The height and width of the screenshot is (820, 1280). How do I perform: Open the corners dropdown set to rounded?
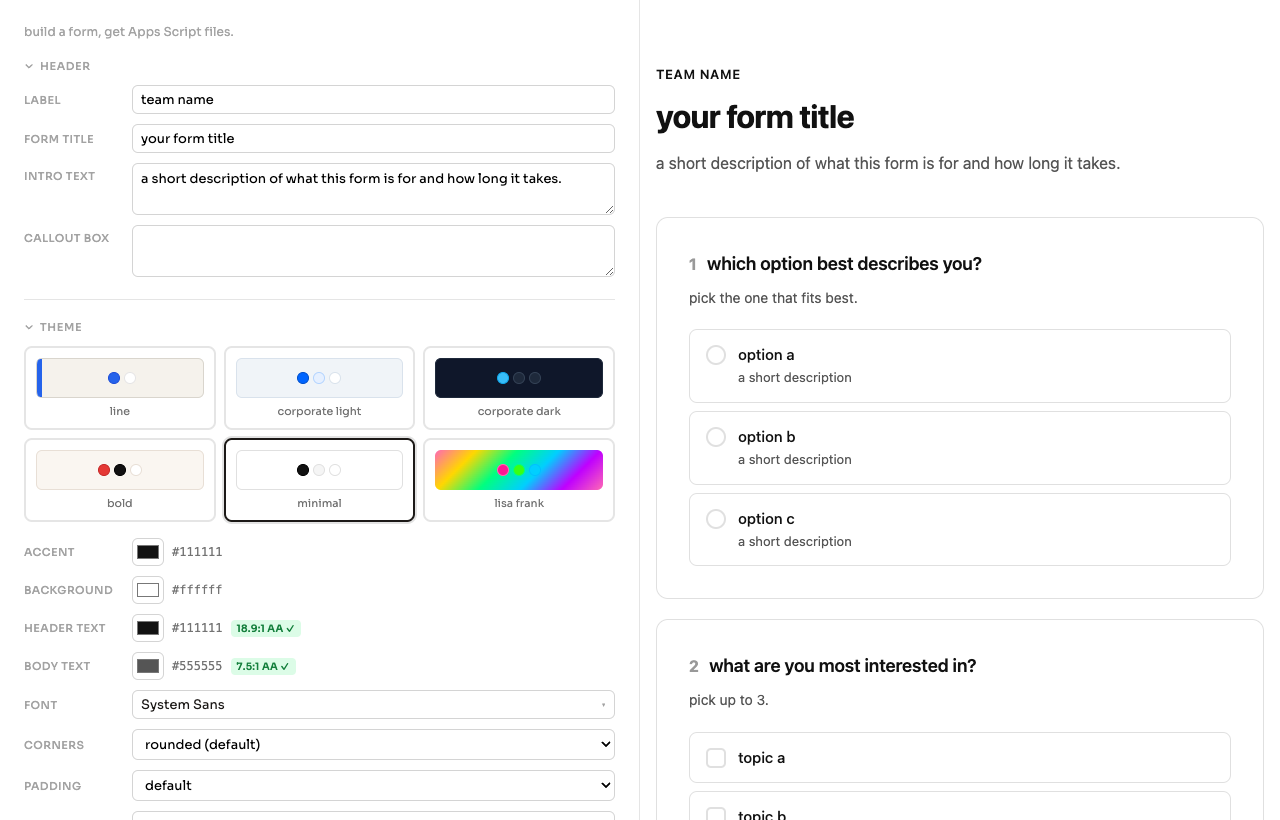tap(373, 744)
